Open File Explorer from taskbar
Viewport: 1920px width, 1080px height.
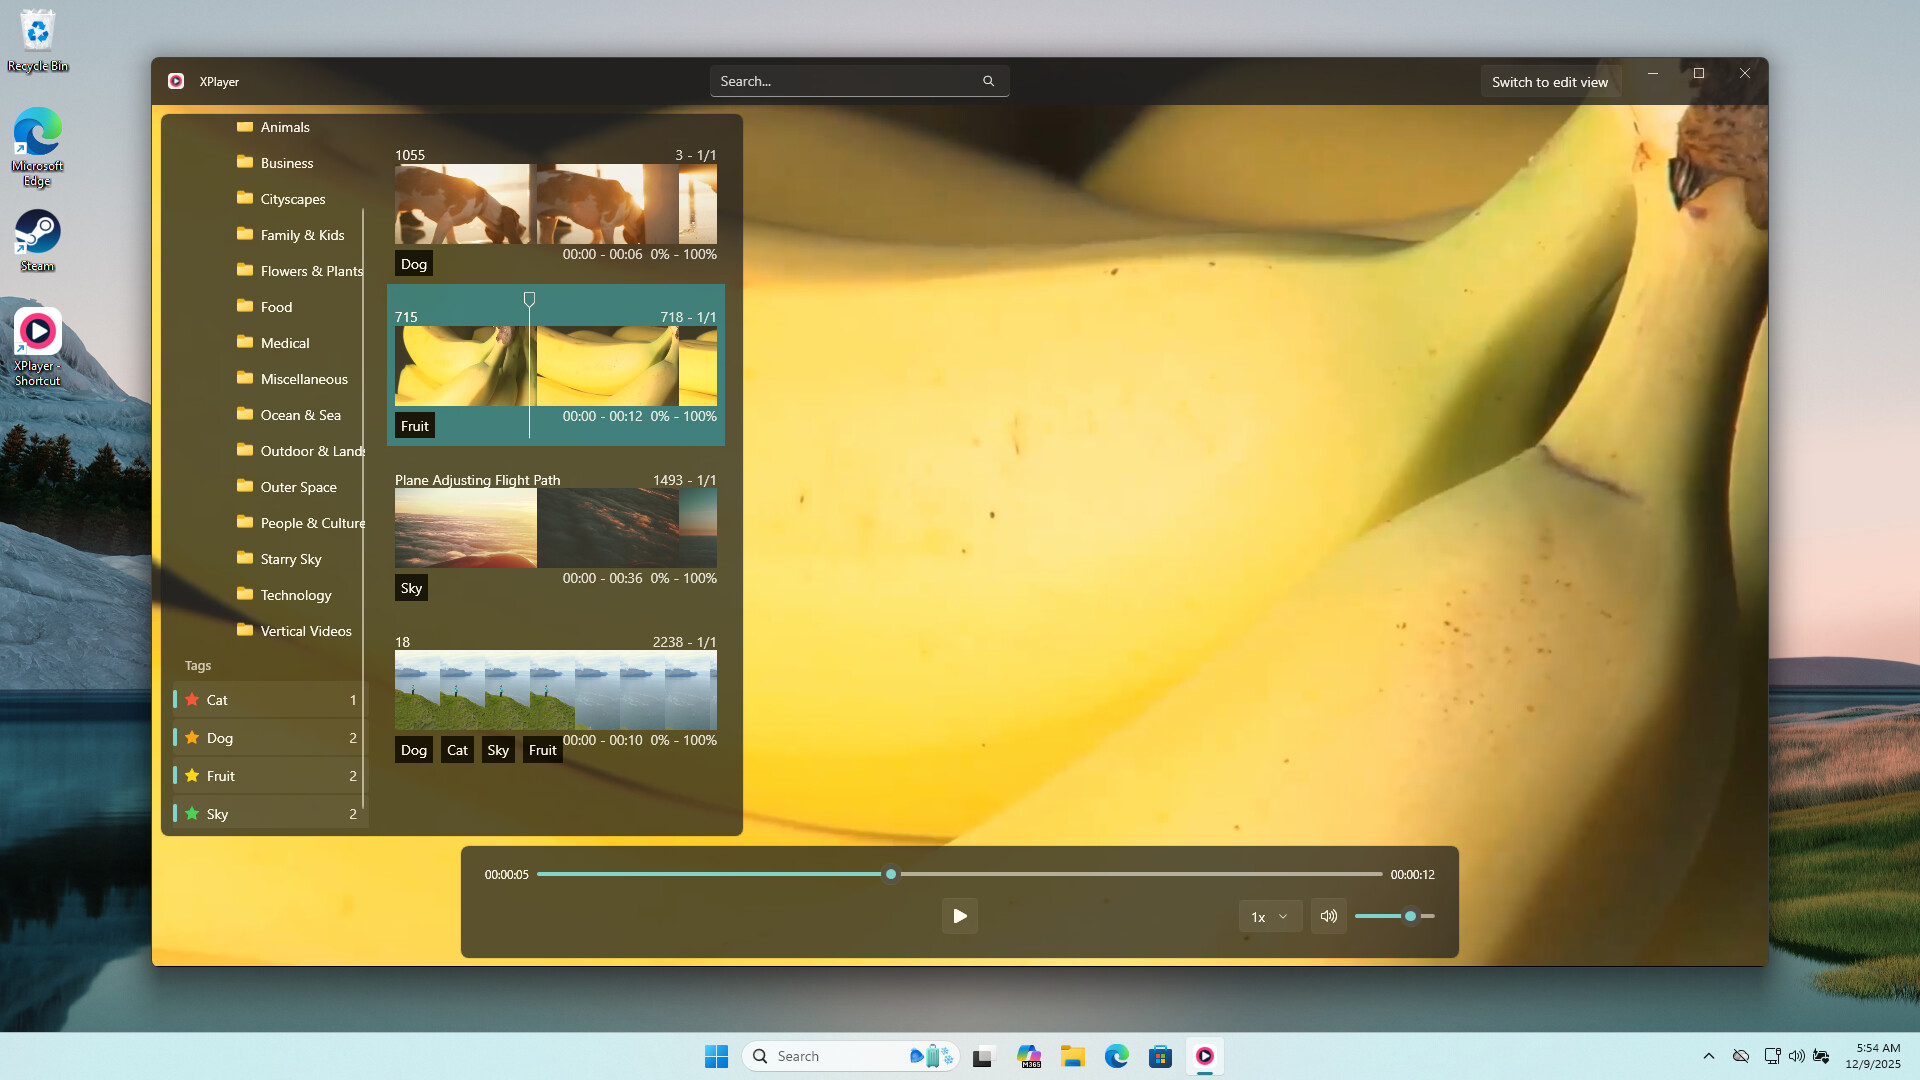pos(1072,1056)
